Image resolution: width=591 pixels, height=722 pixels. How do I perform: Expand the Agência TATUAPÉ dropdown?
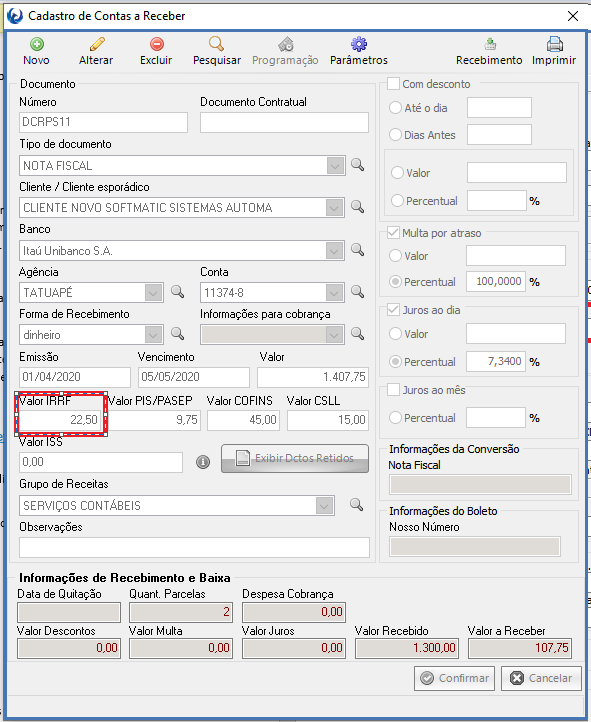[154, 293]
